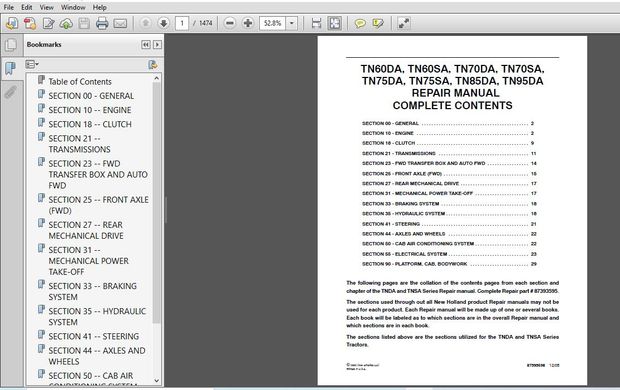The width and height of the screenshot is (620, 390).
Task: Click the page number input field
Action: (x=182, y=23)
